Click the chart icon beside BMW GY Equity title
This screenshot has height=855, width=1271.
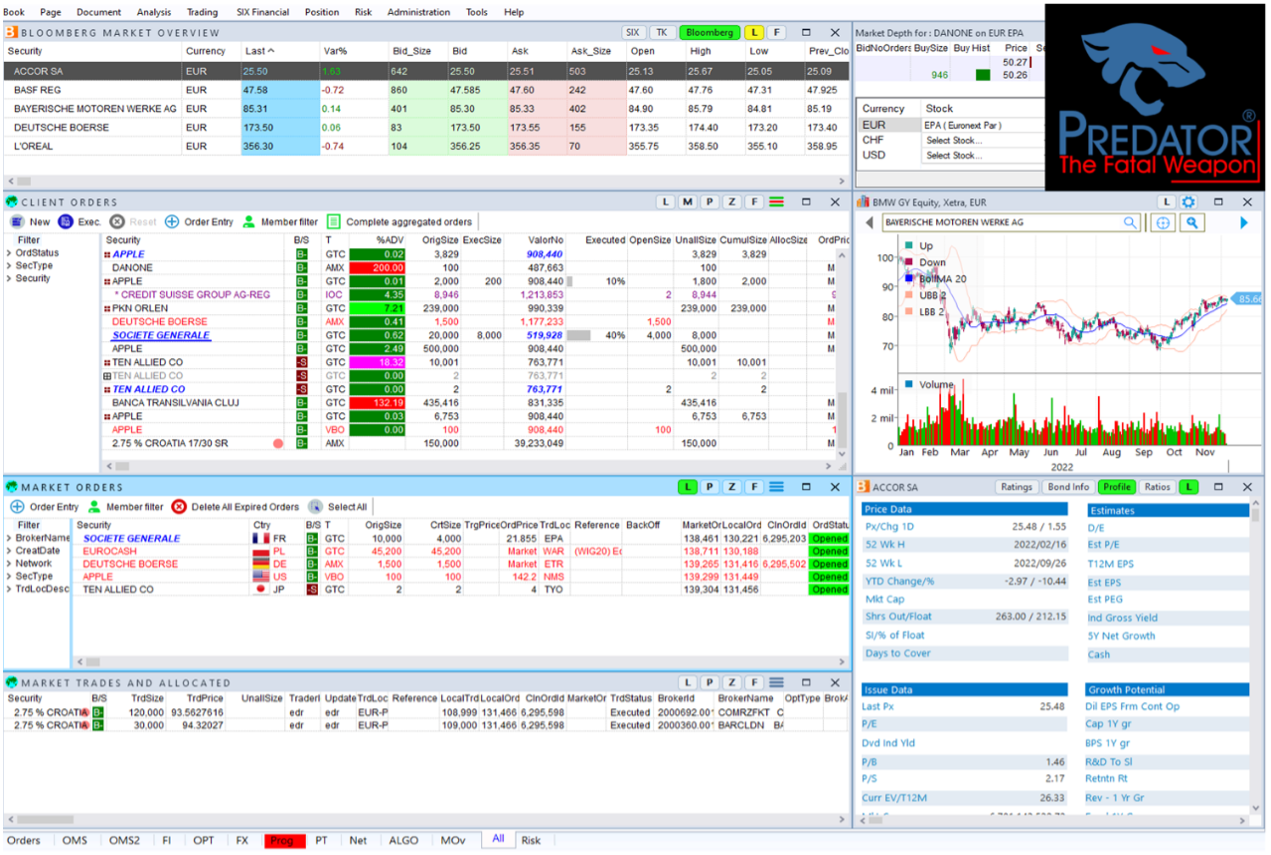click(865, 202)
